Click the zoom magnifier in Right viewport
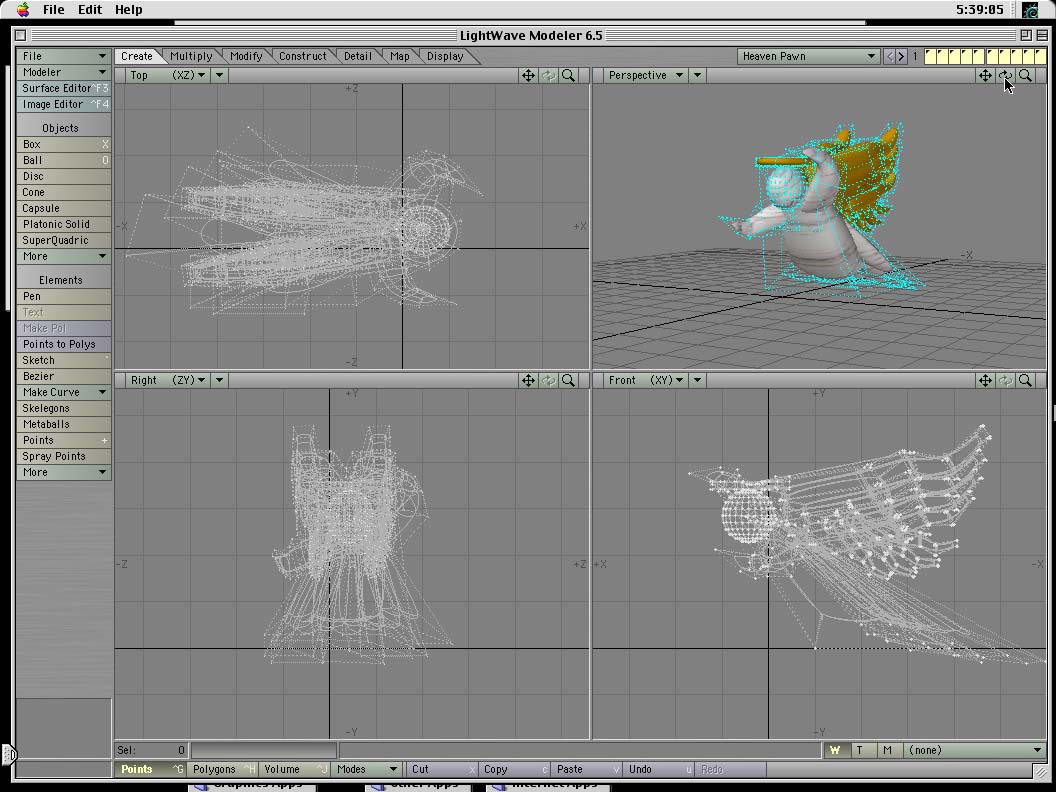Screen dimensions: 1056x792 (568, 380)
